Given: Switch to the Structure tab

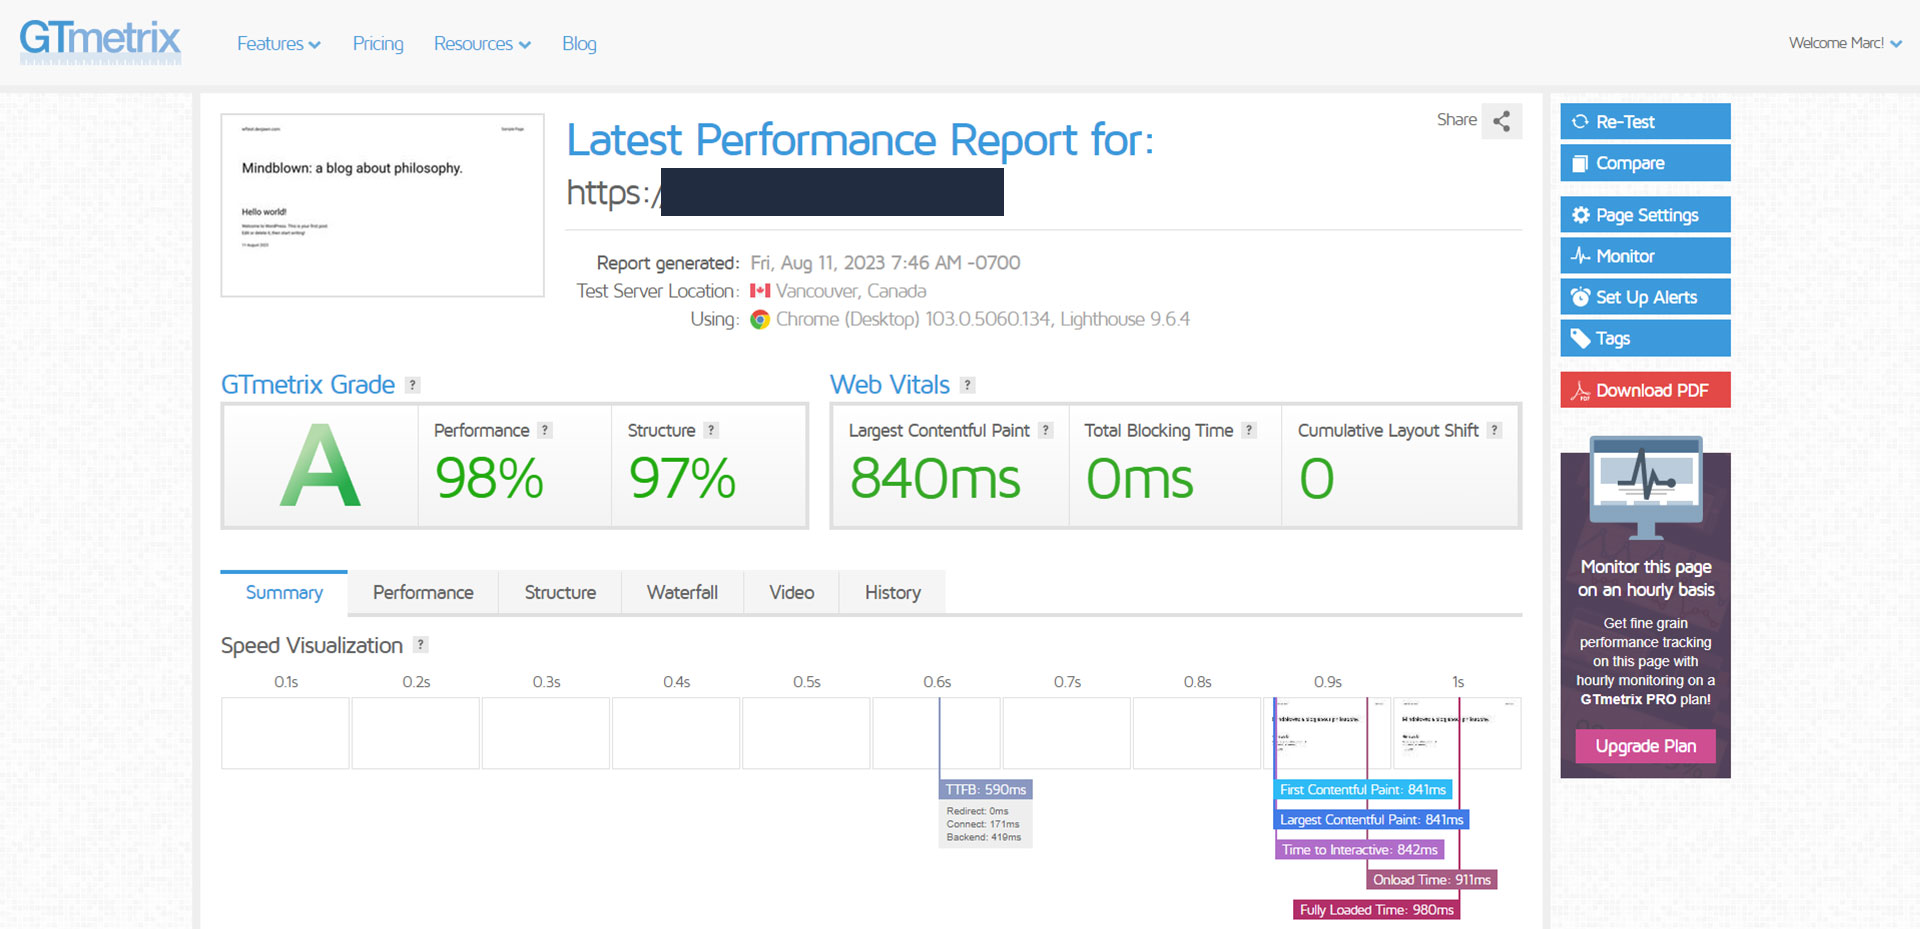Looking at the screenshot, I should coord(560,593).
